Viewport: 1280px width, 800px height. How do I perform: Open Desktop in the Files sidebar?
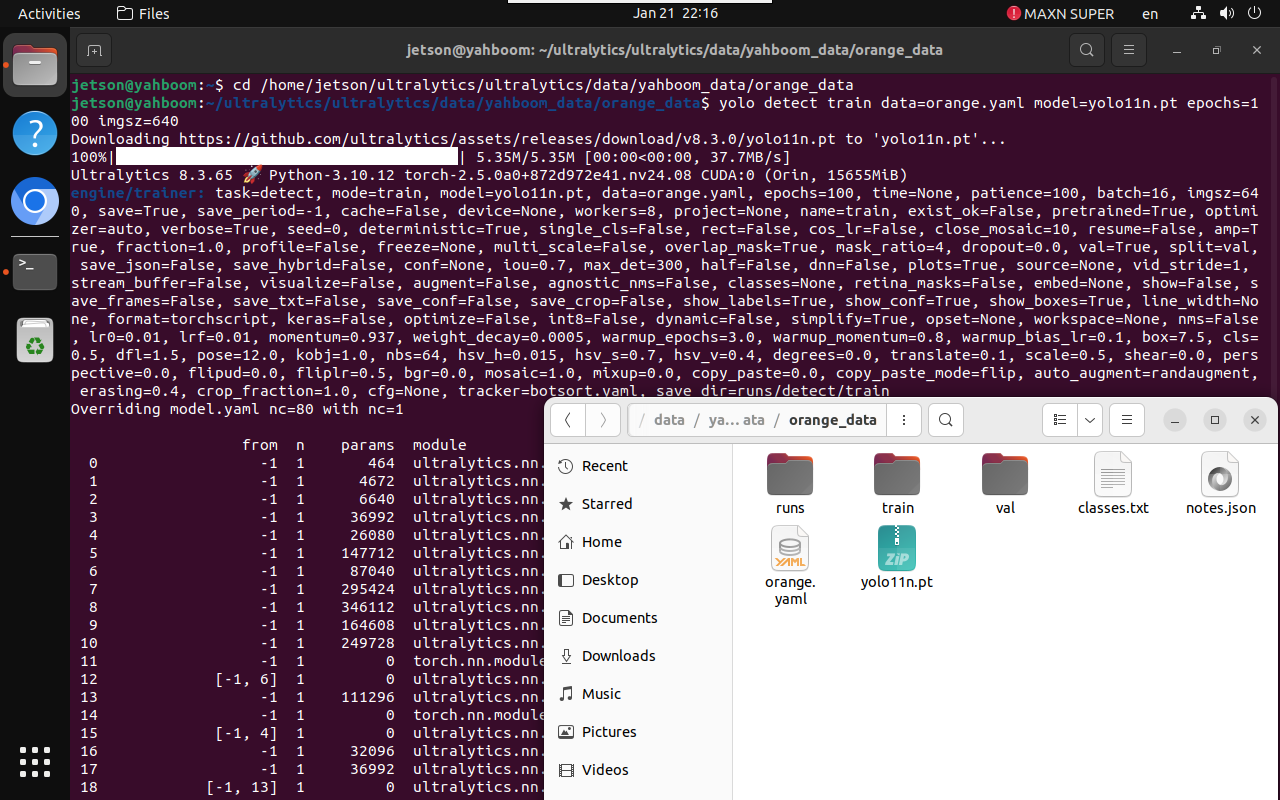[x=638, y=580]
